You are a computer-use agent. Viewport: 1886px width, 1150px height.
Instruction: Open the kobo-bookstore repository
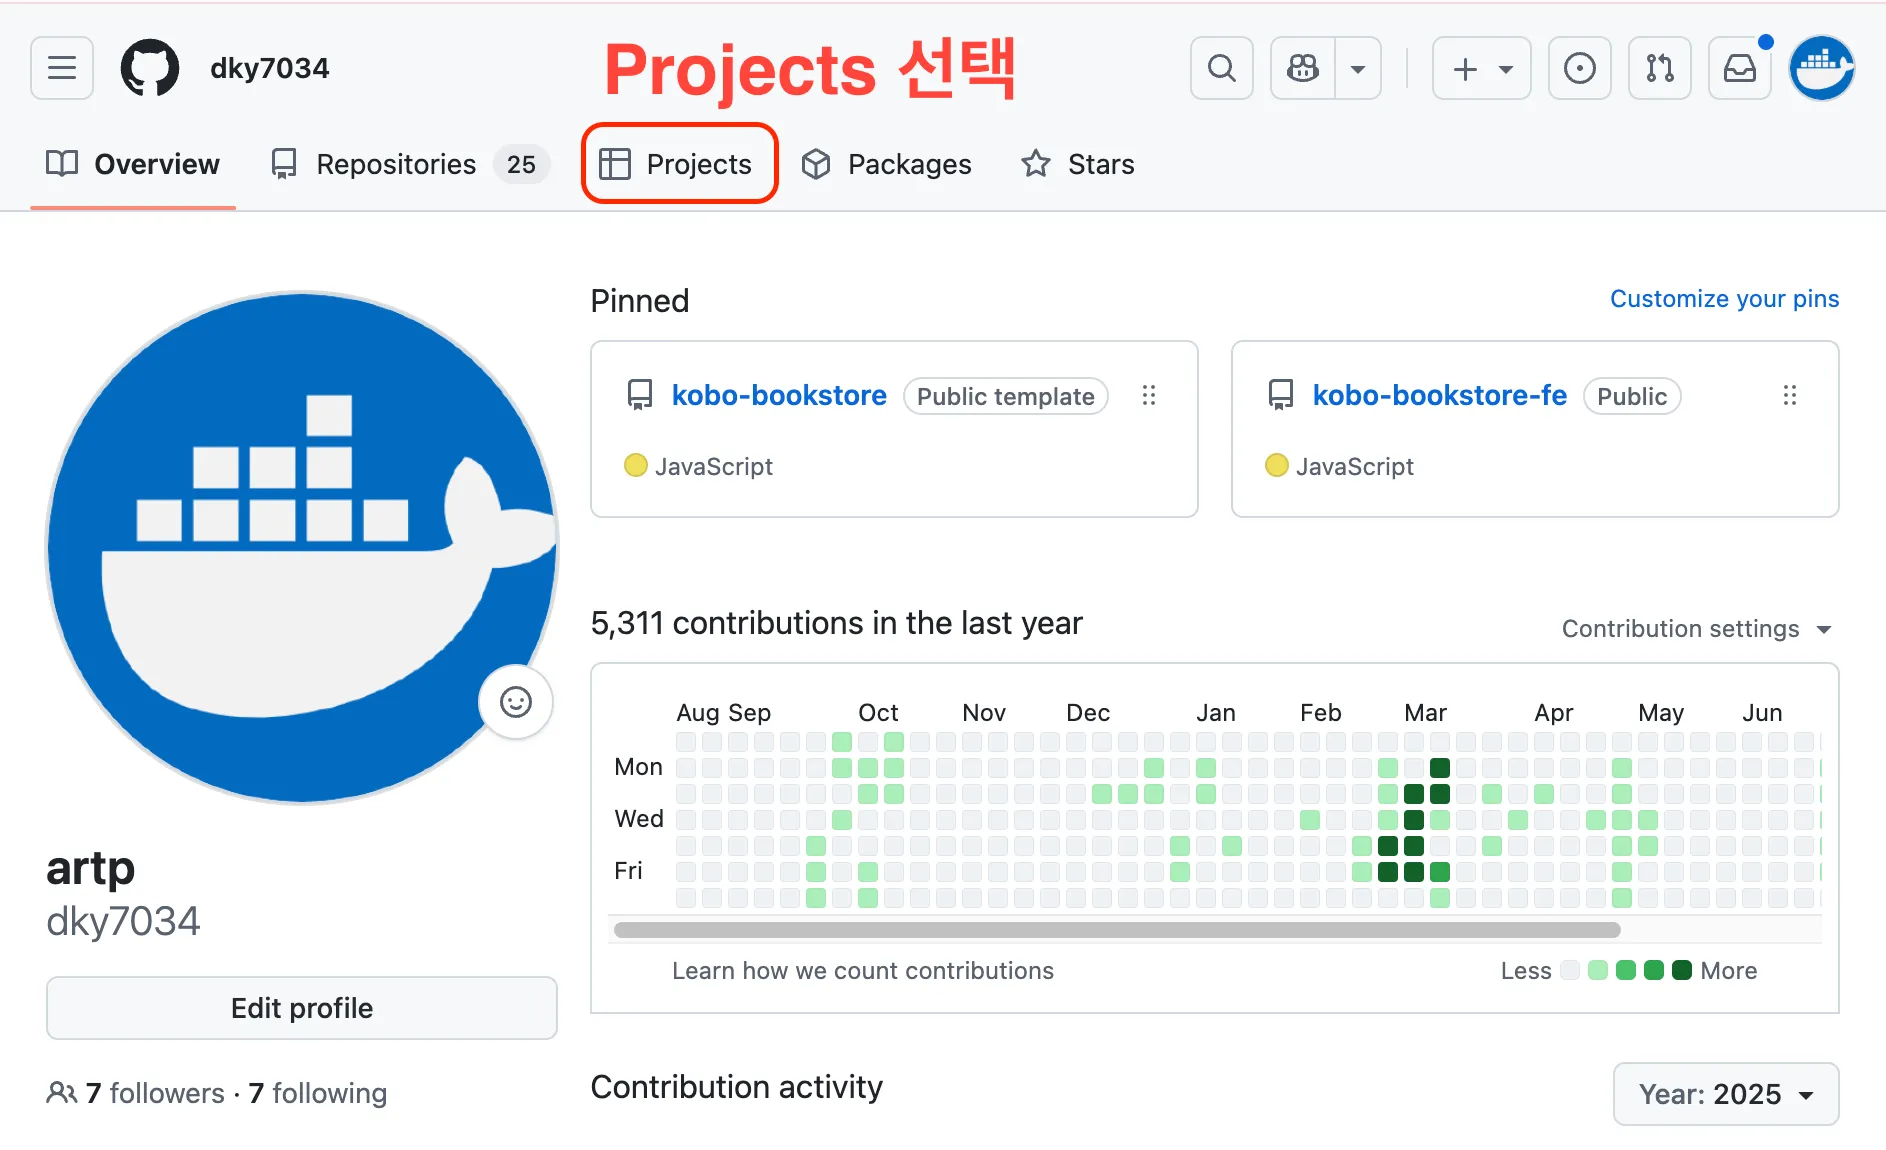(x=779, y=396)
